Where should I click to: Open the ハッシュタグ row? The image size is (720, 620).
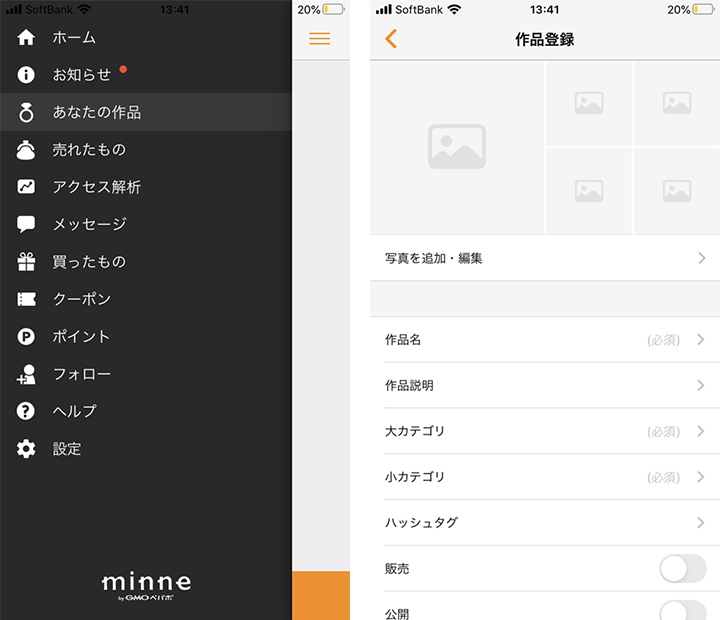[x=545, y=523]
